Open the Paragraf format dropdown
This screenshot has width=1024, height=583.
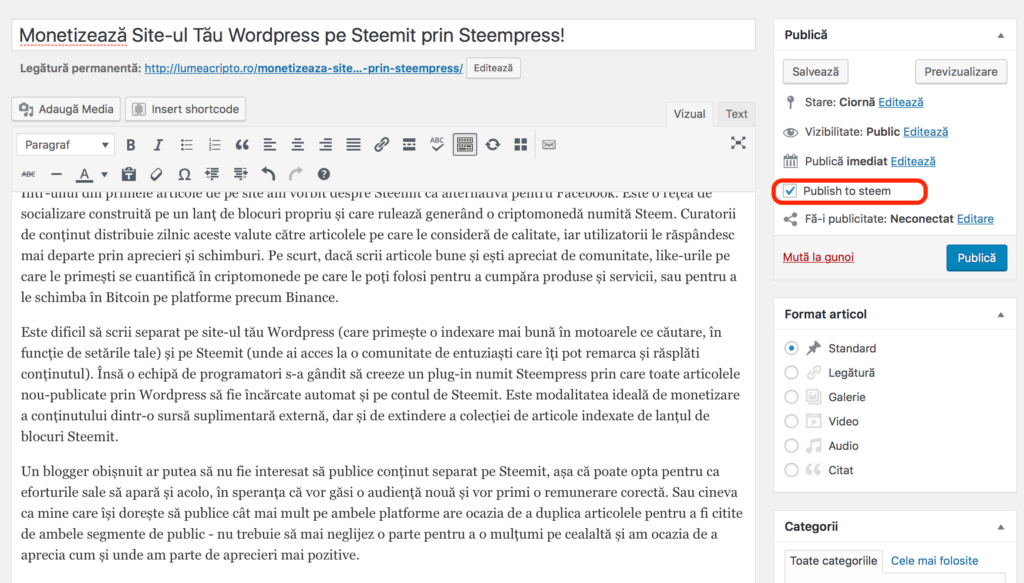click(66, 145)
